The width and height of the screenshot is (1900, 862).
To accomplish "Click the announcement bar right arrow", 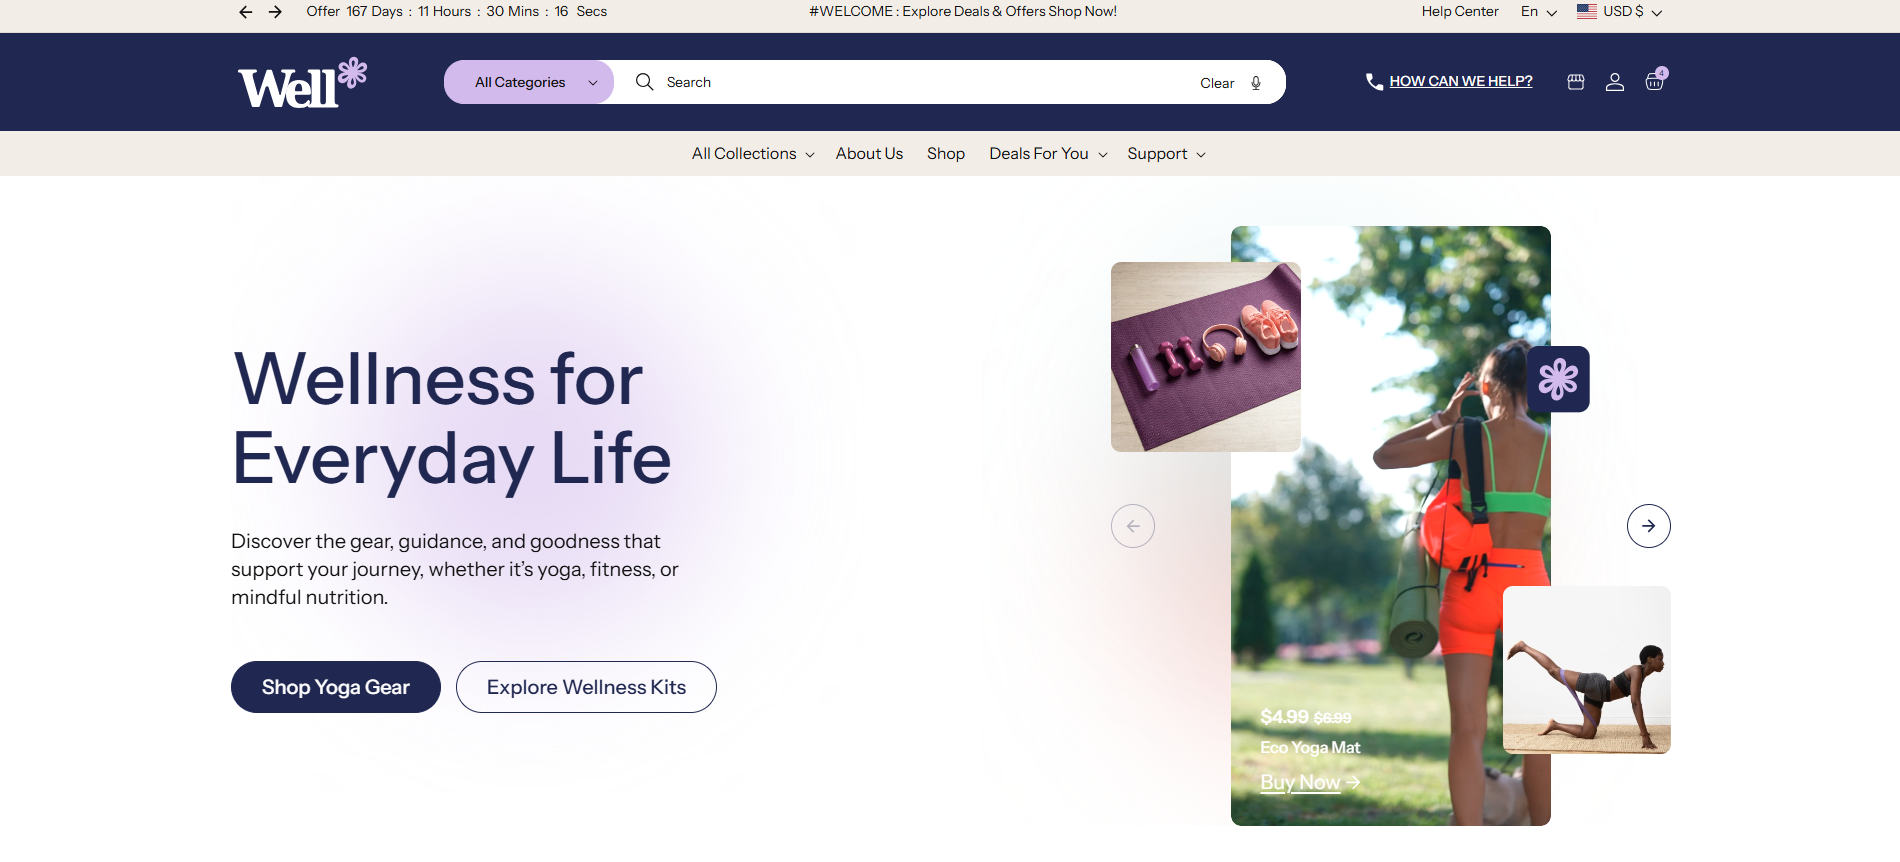I will (x=275, y=12).
